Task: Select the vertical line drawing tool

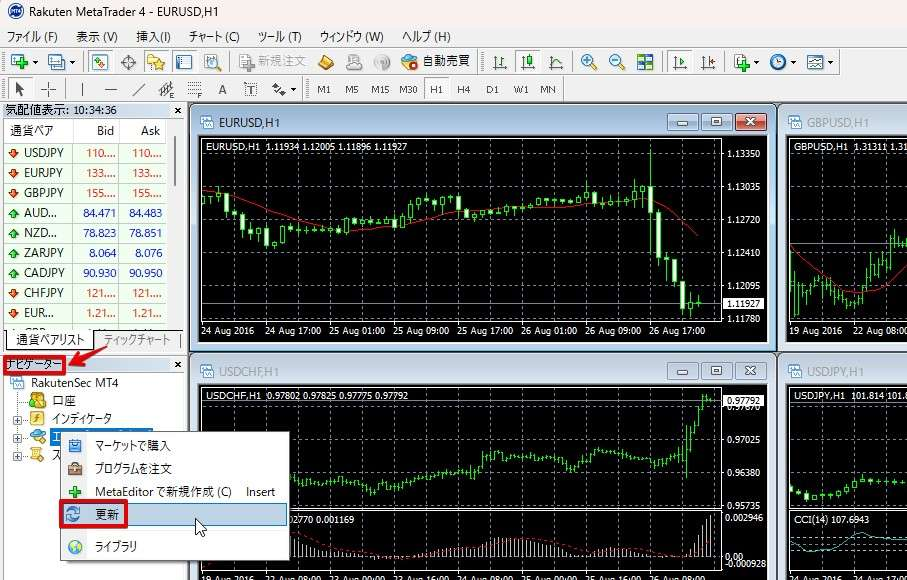Action: coord(82,90)
